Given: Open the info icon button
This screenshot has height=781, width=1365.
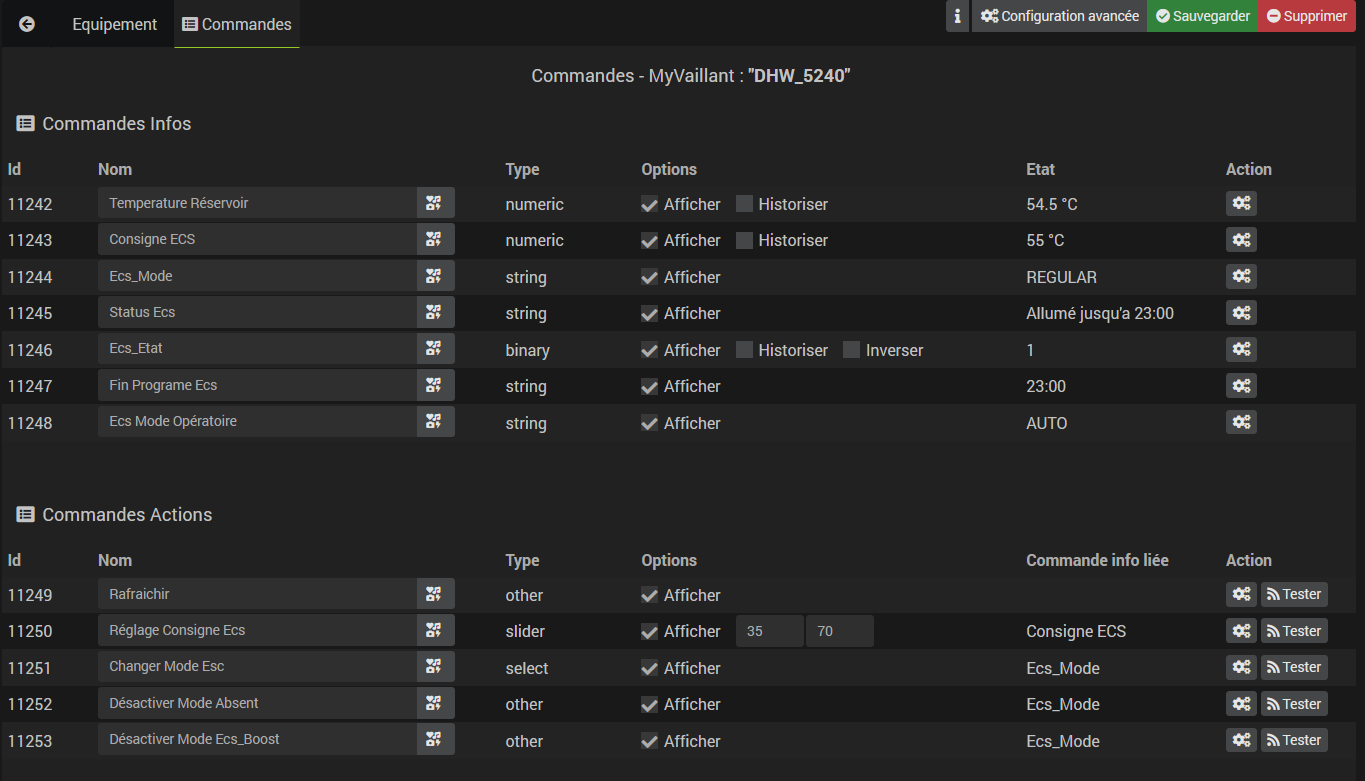Looking at the screenshot, I should coord(957,16).
